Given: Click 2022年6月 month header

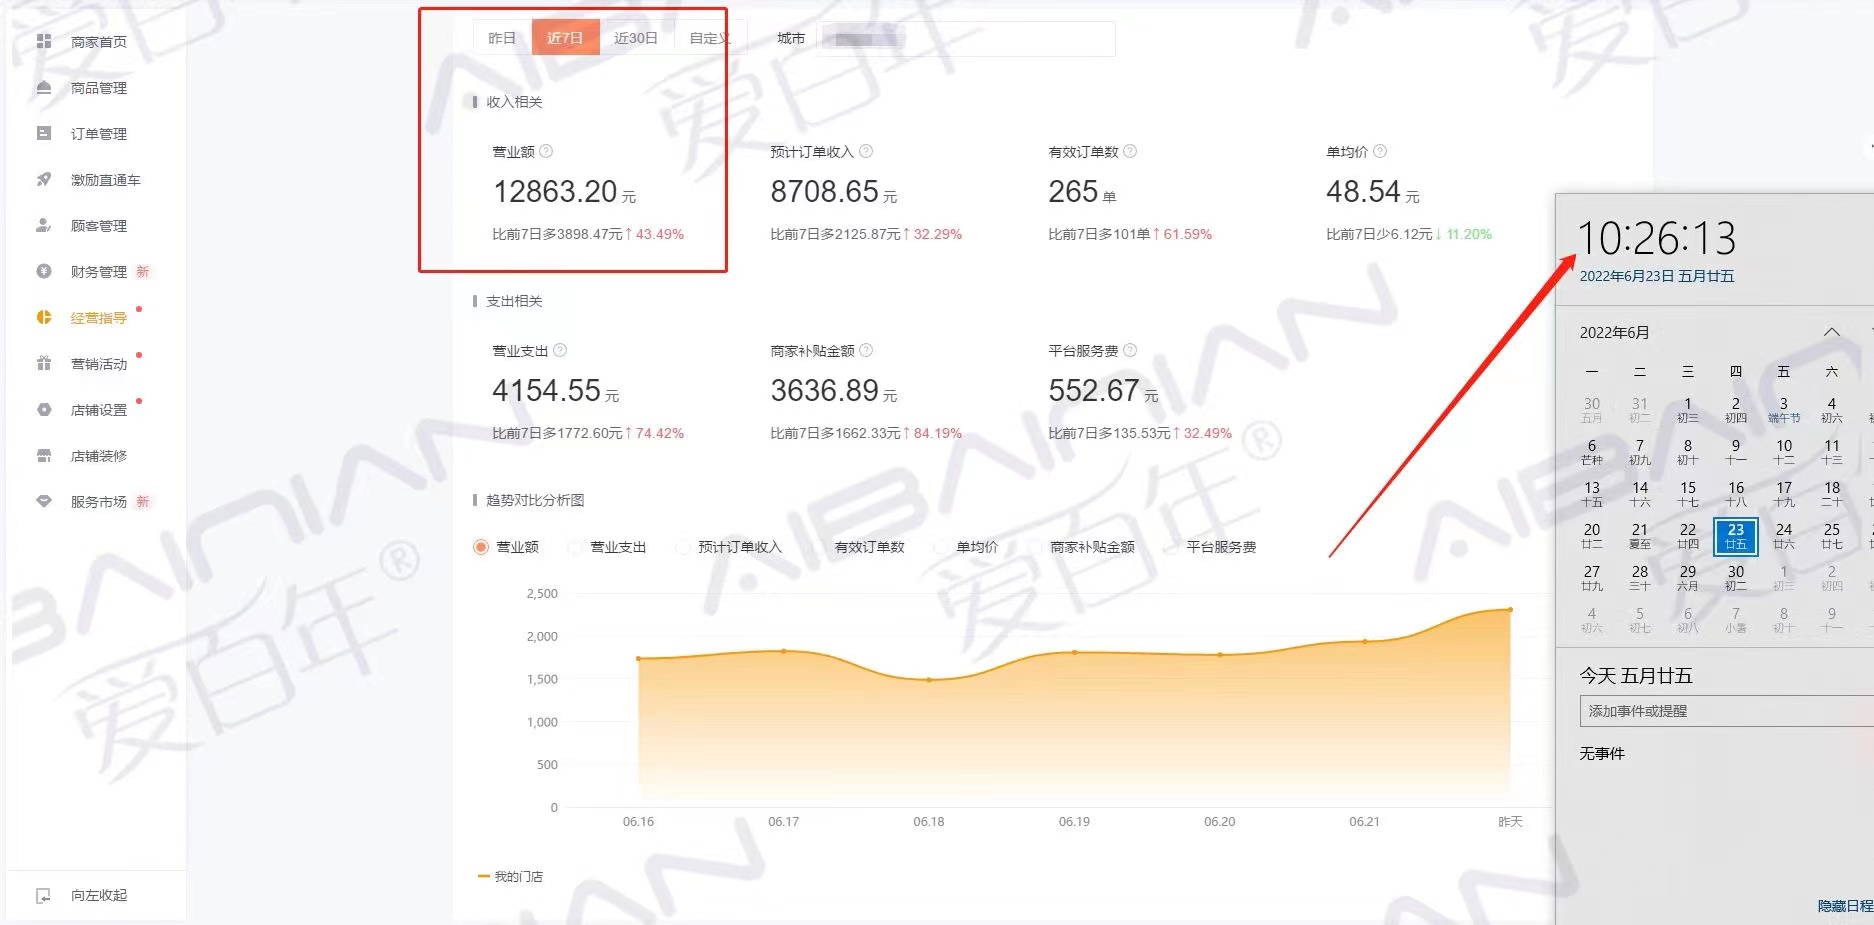Looking at the screenshot, I should click(x=1614, y=332).
